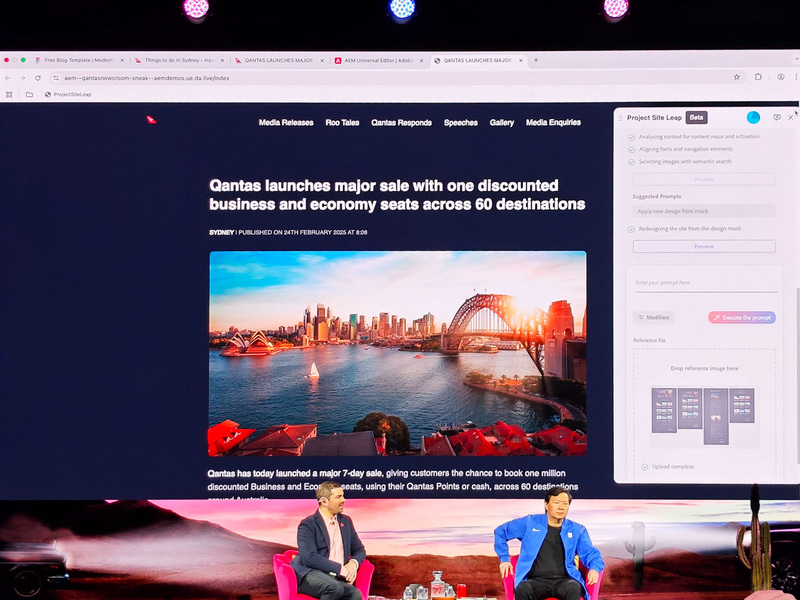Click the Sydney harbour hero image
This screenshot has width=800, height=600.
pos(397,353)
